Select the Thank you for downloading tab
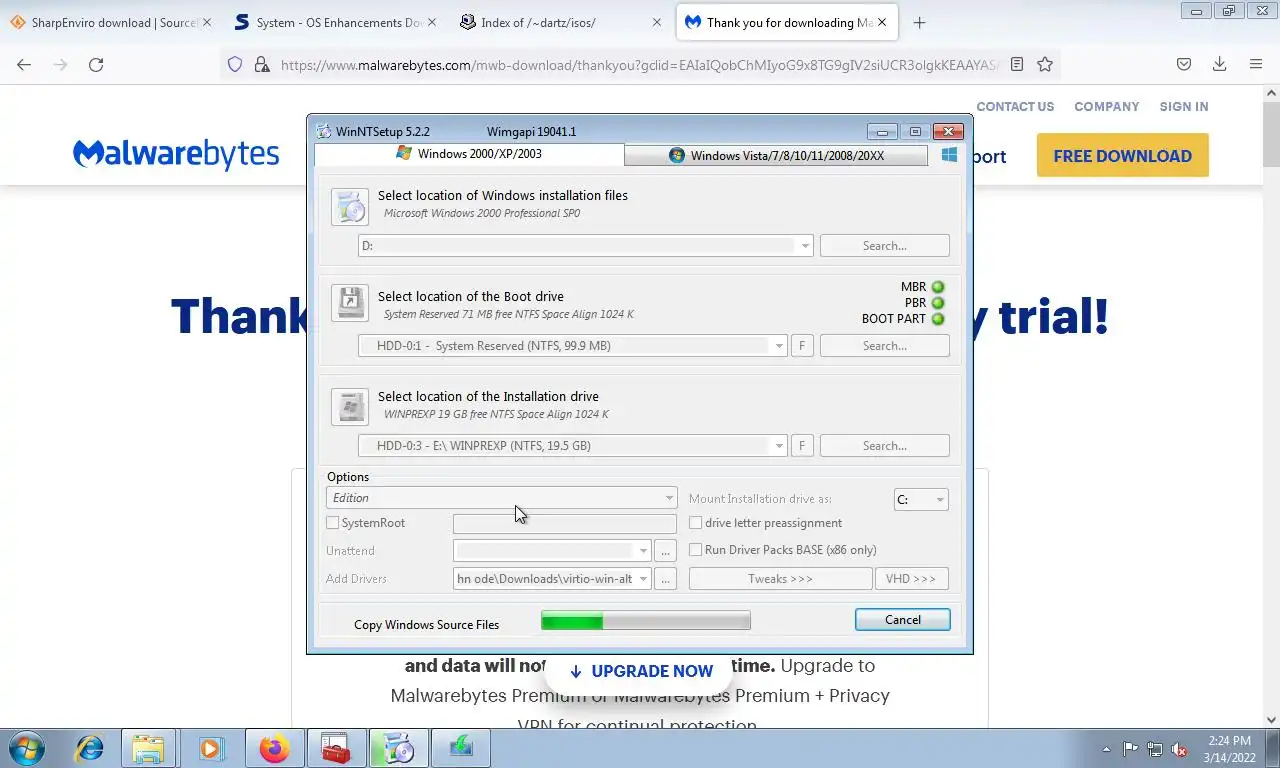1280x768 pixels. tap(787, 22)
